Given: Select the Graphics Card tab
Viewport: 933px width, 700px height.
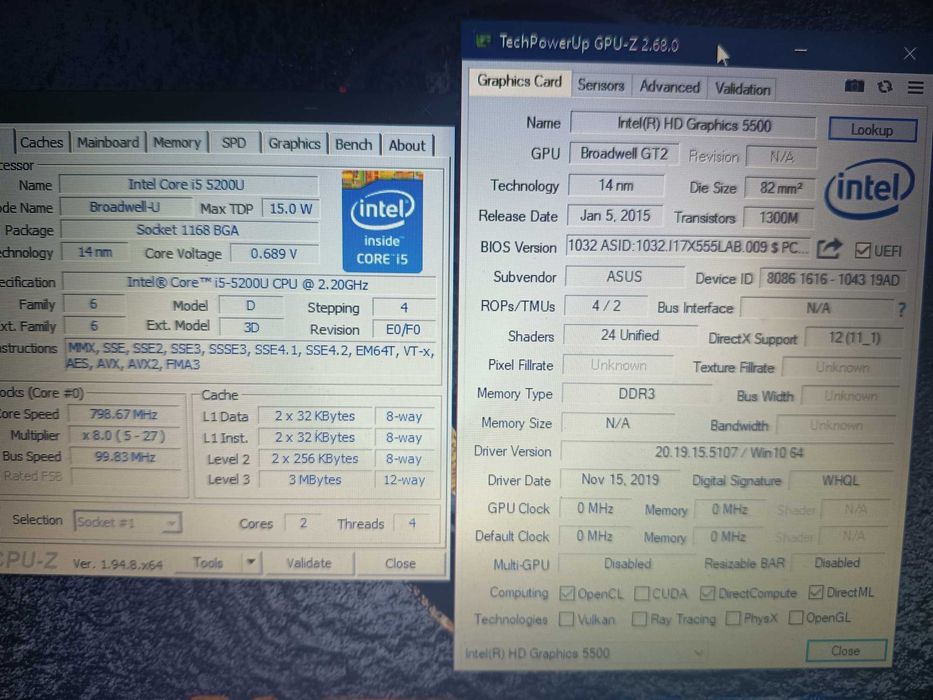Looking at the screenshot, I should coord(519,81).
